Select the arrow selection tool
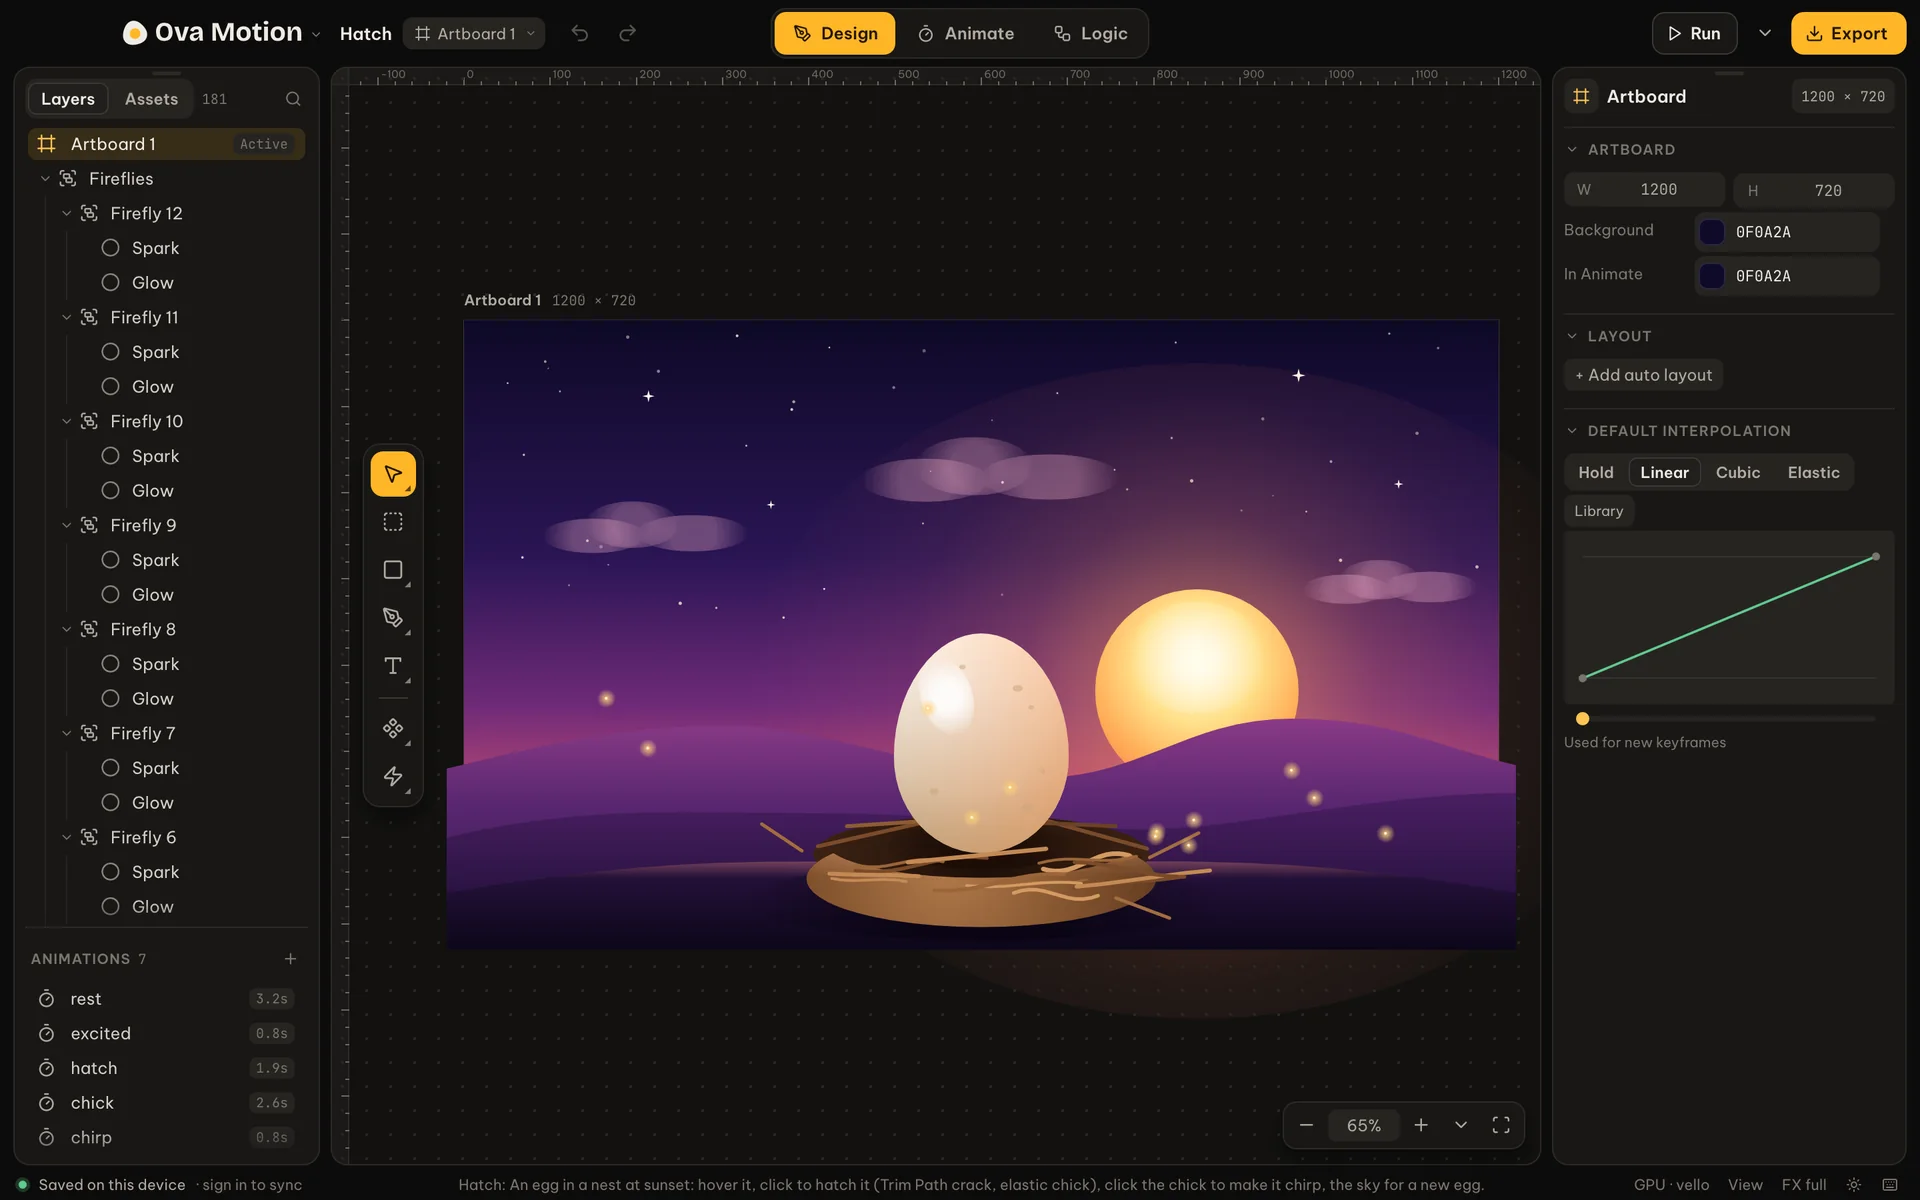The width and height of the screenshot is (1920, 1200). pos(393,474)
